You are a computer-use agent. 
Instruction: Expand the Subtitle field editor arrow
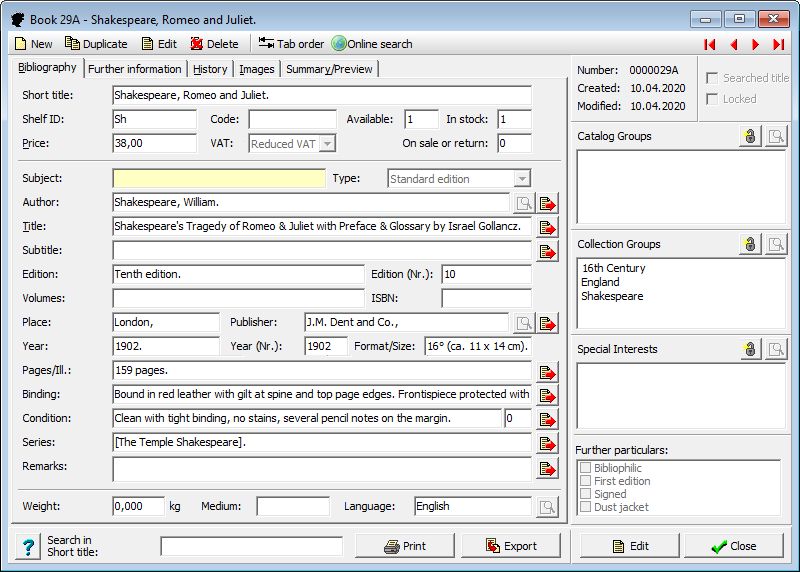547,251
